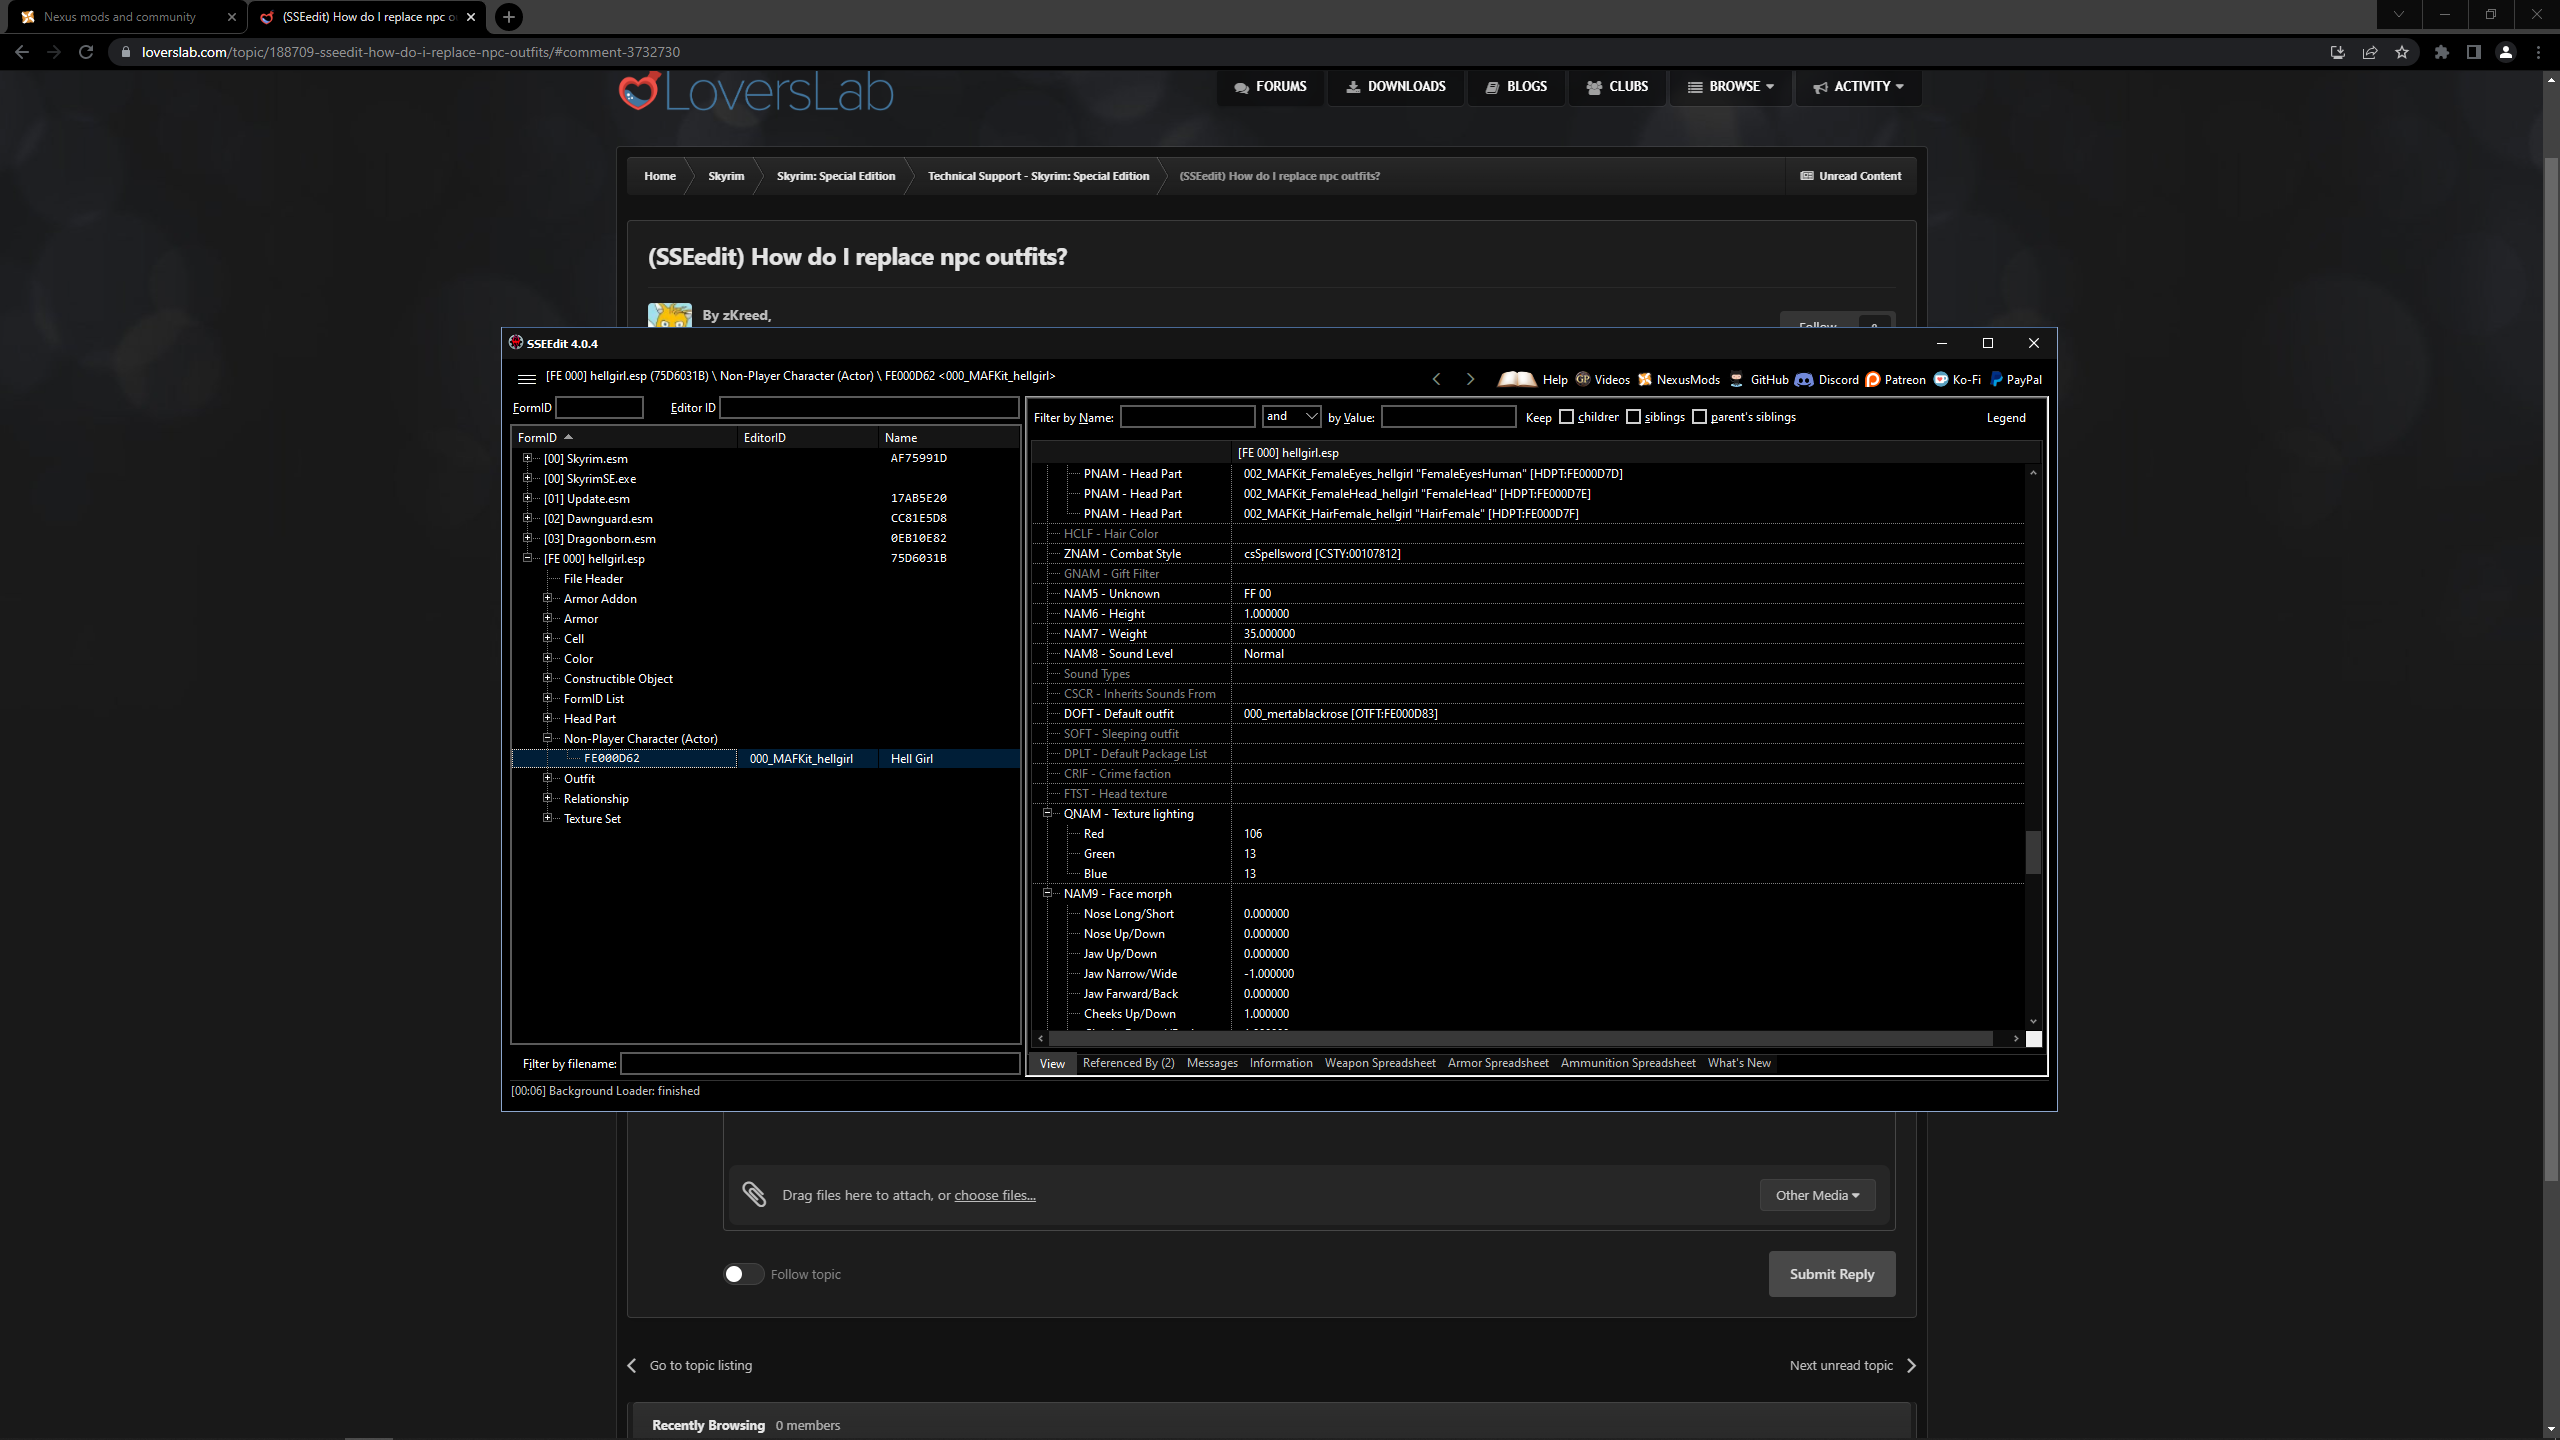
Task: Open the SSEEdit hamburger menu icon
Action: 526,378
